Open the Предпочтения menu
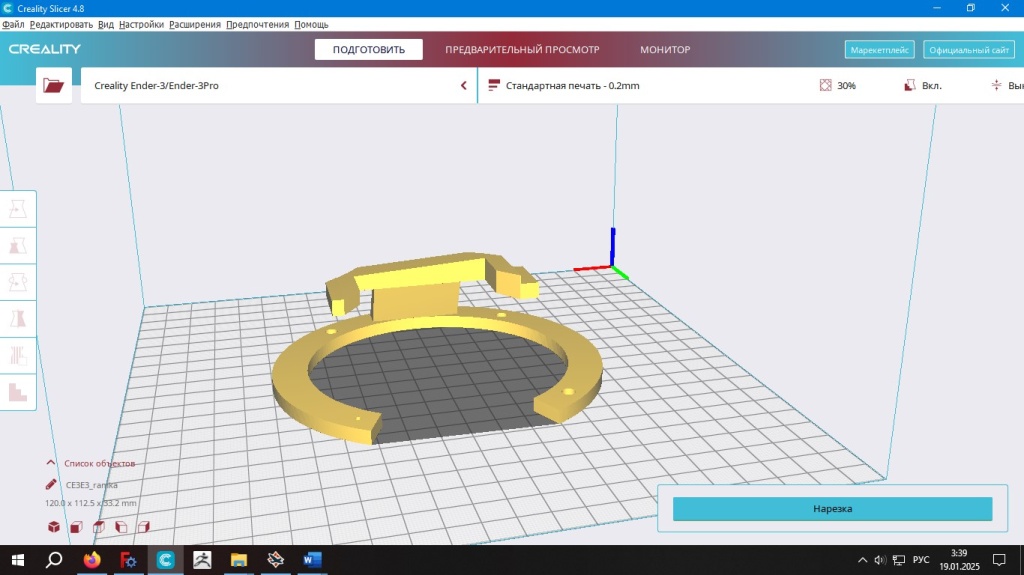This screenshot has width=1024, height=575. pyautogui.click(x=257, y=24)
